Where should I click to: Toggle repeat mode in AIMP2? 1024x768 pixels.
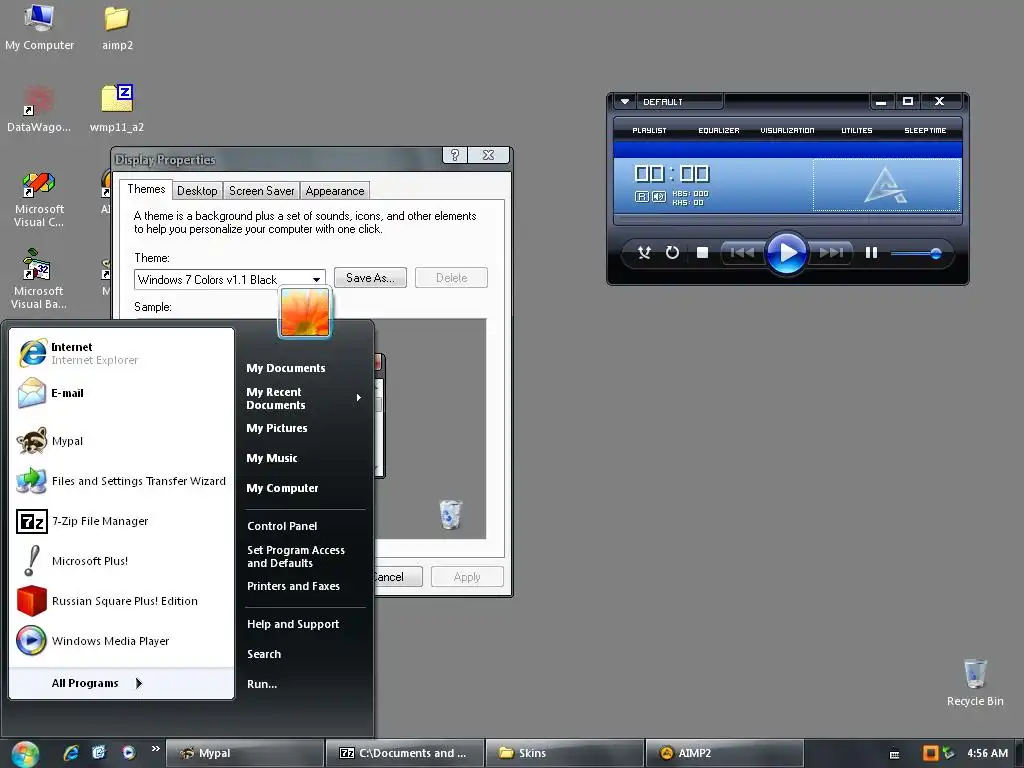click(672, 252)
